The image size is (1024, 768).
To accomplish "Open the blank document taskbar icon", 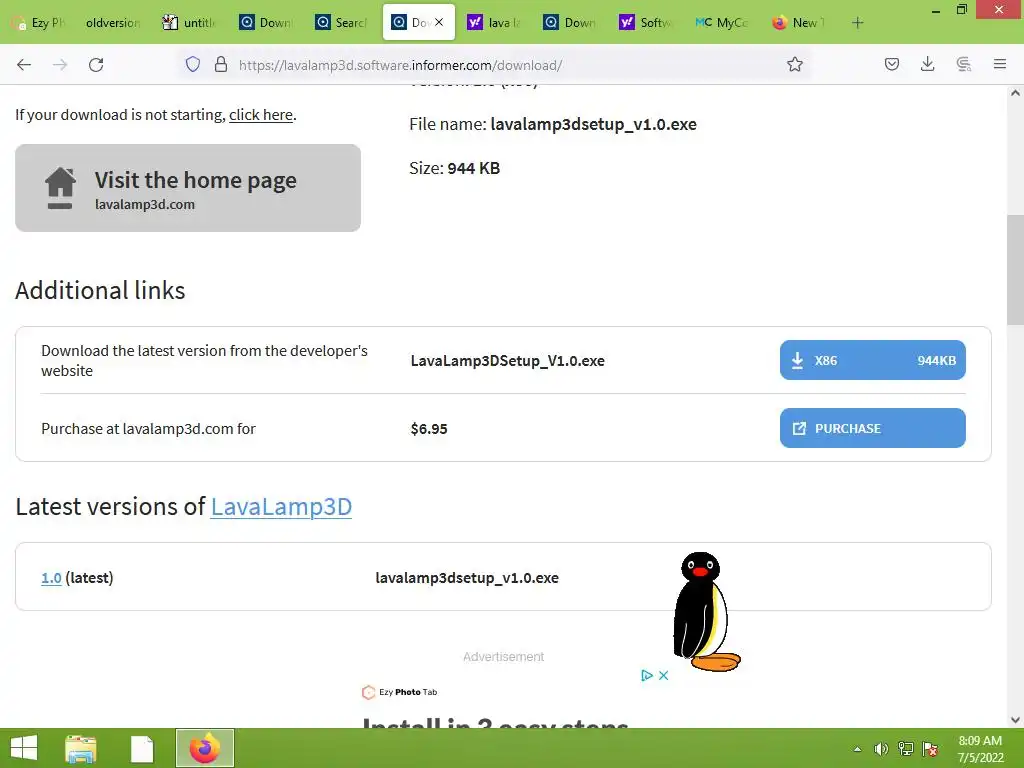I will point(142,748).
